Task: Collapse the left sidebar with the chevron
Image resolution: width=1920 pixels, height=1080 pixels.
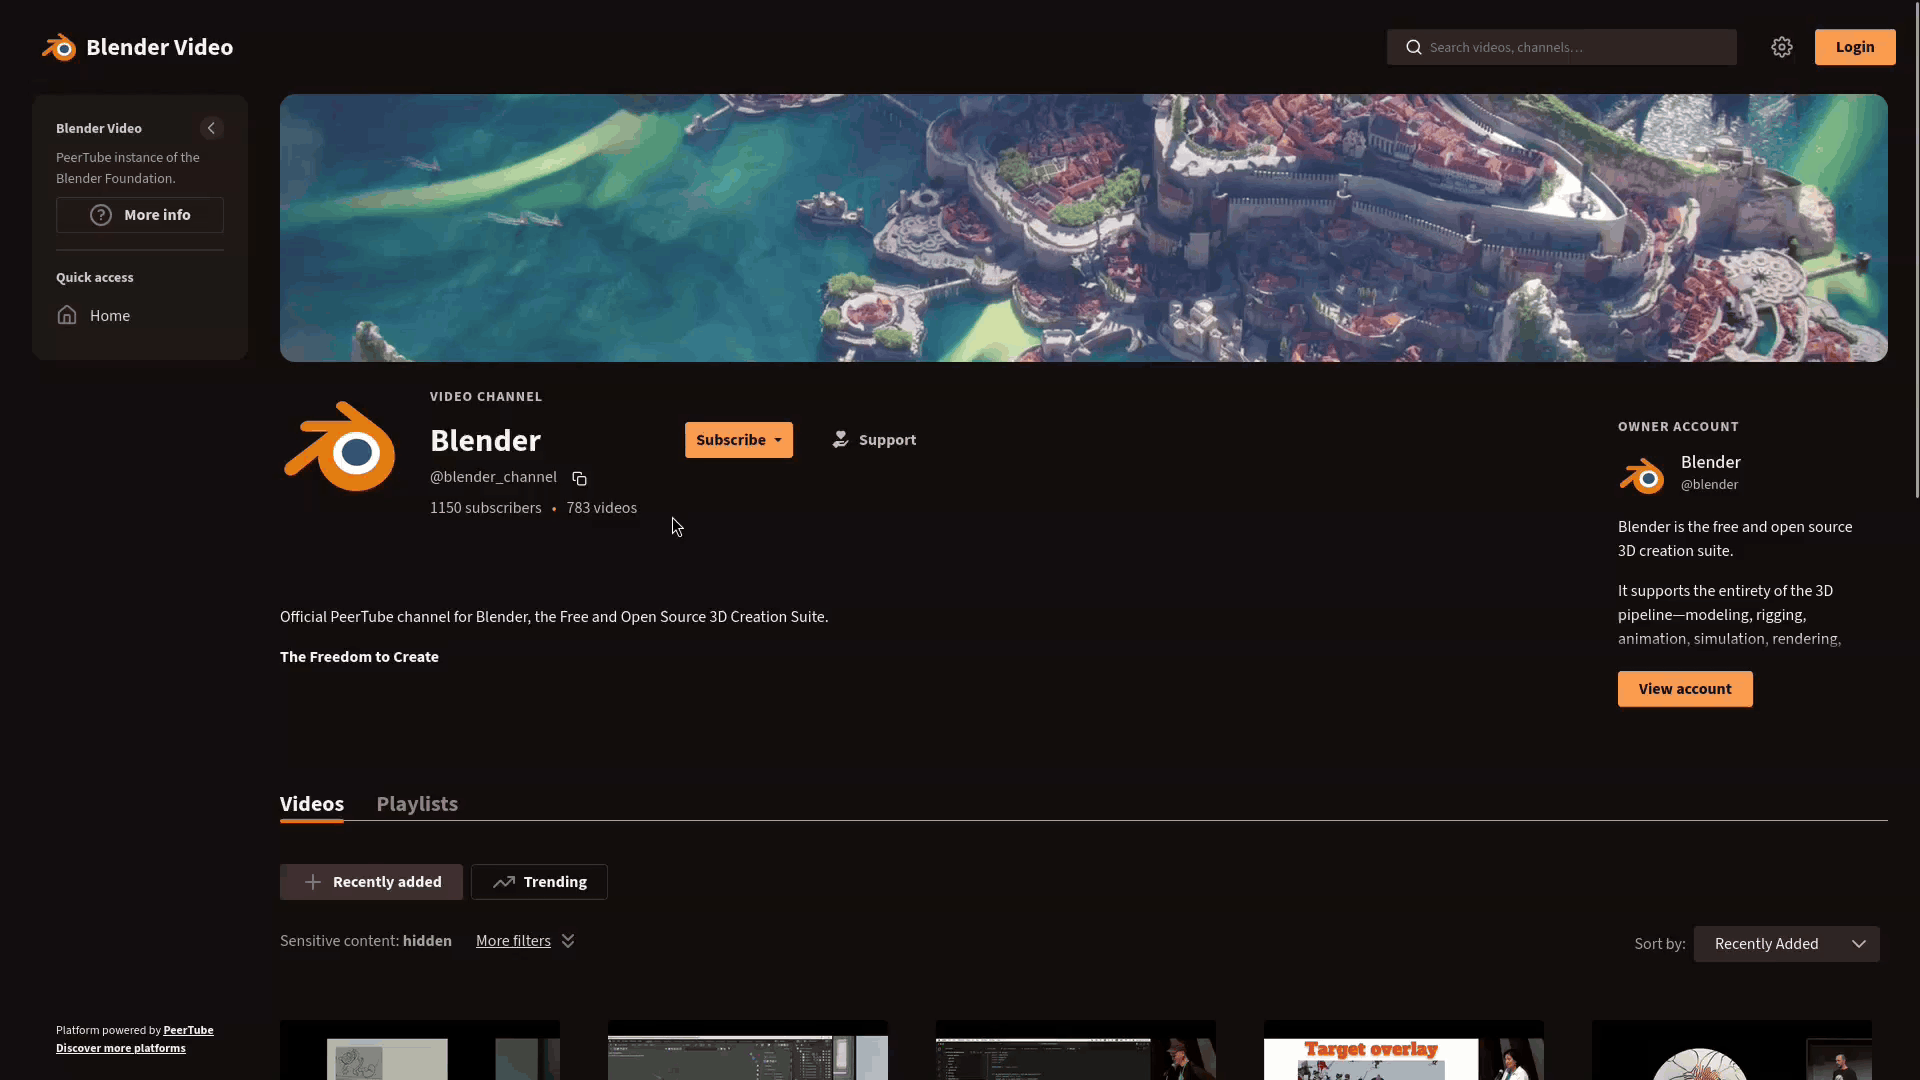Action: [211, 128]
